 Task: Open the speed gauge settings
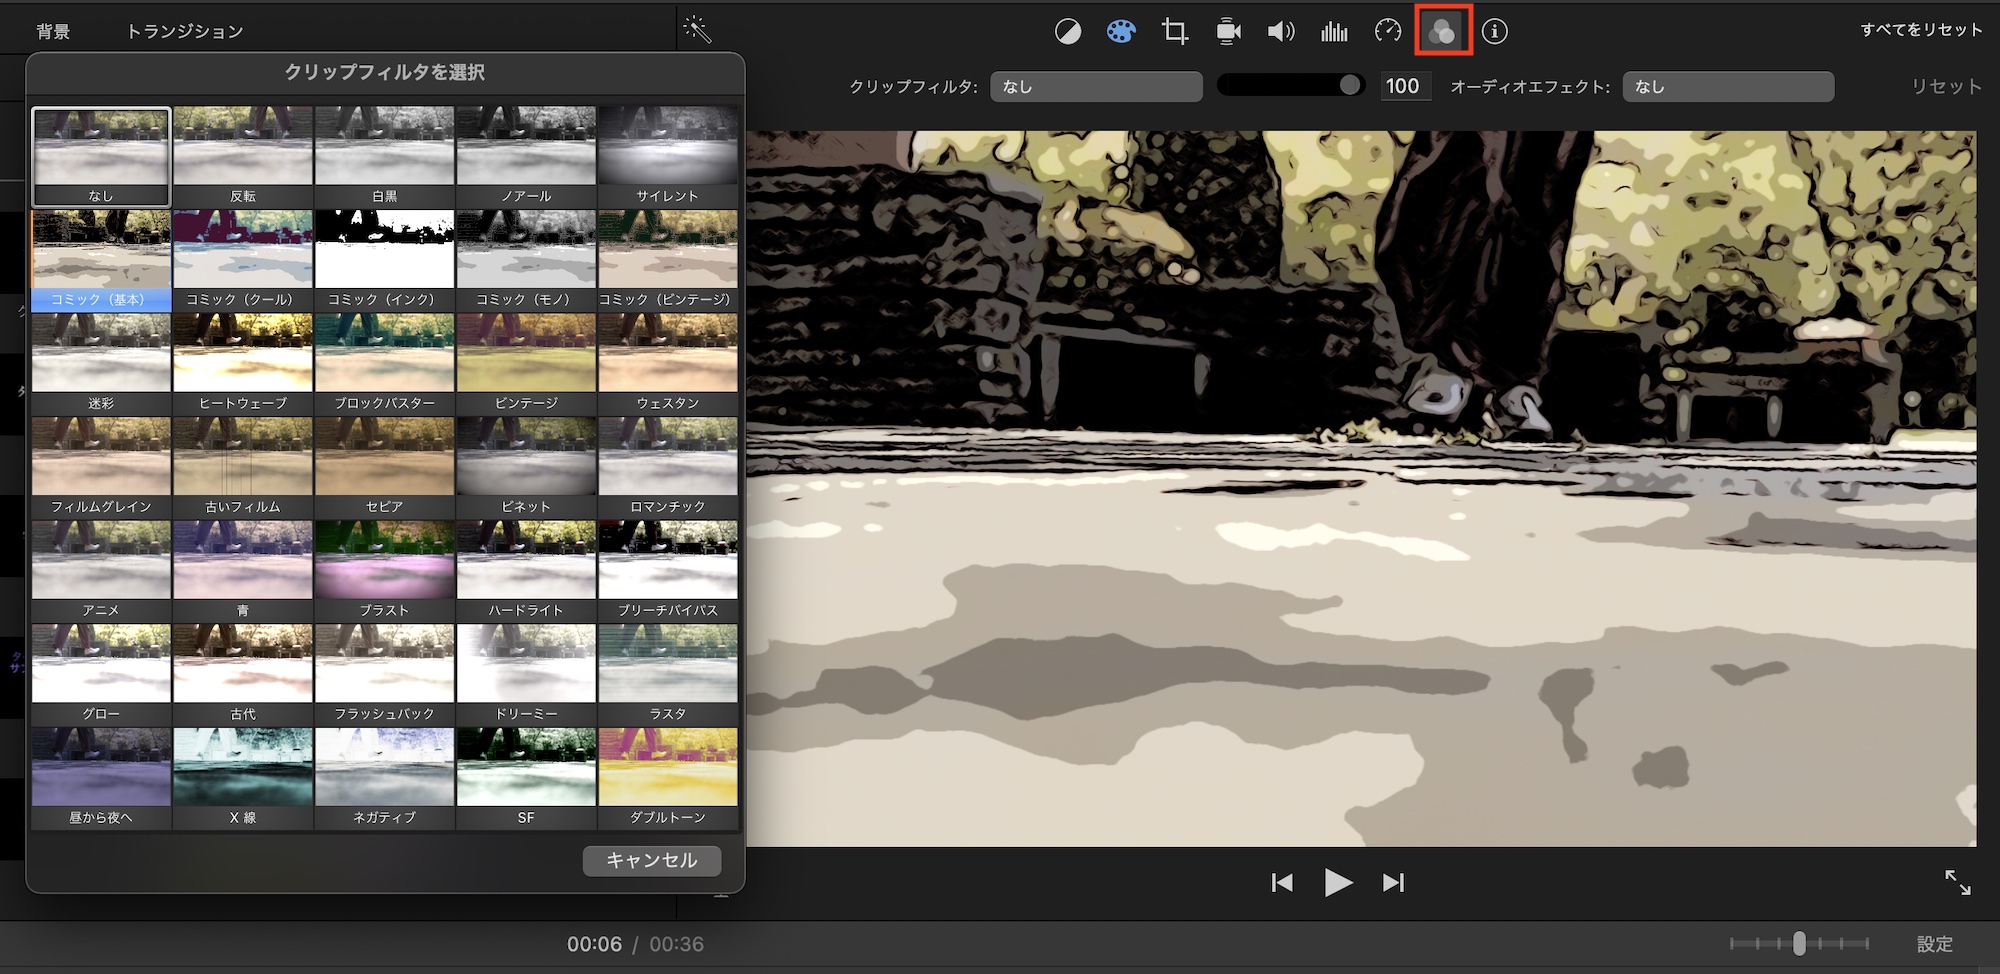[x=1388, y=32]
